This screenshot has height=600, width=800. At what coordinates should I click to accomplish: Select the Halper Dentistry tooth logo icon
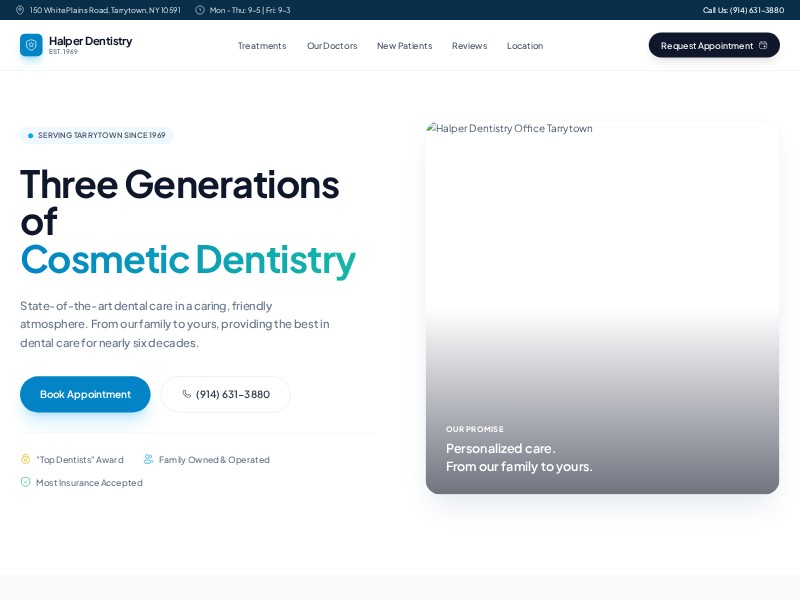pos(31,45)
